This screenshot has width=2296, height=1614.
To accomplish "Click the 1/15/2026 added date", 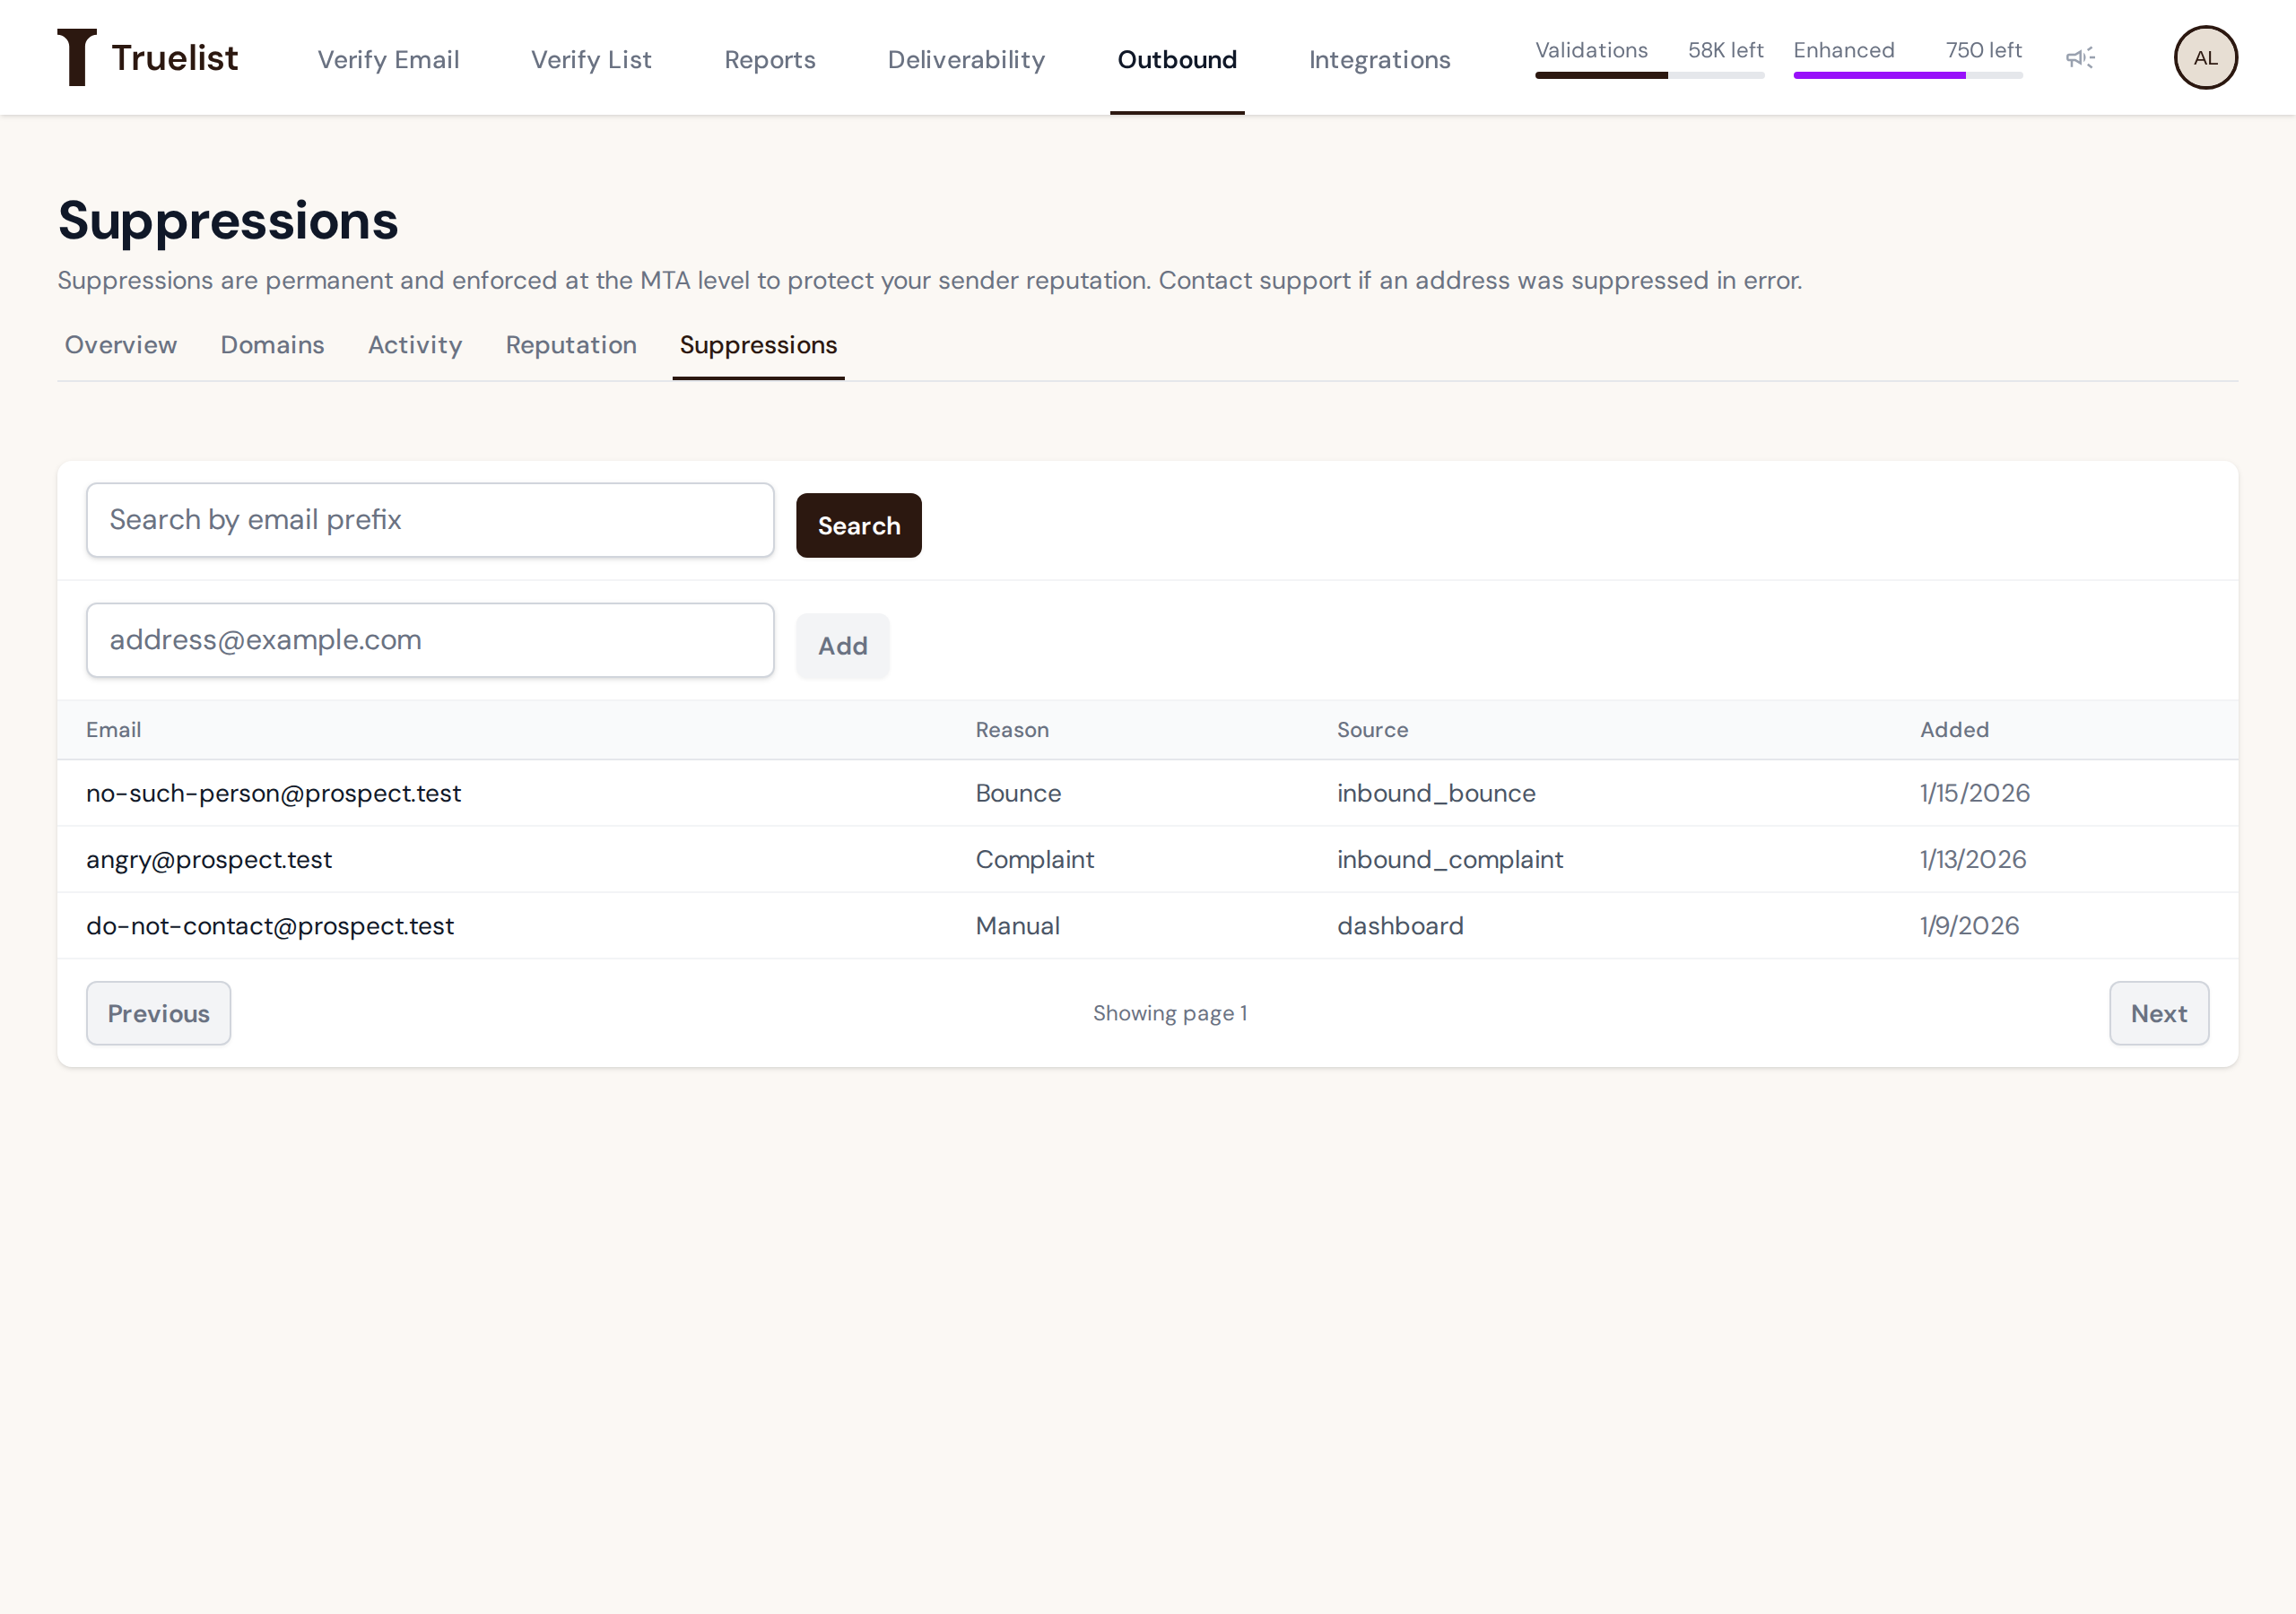I will click(x=1975, y=793).
